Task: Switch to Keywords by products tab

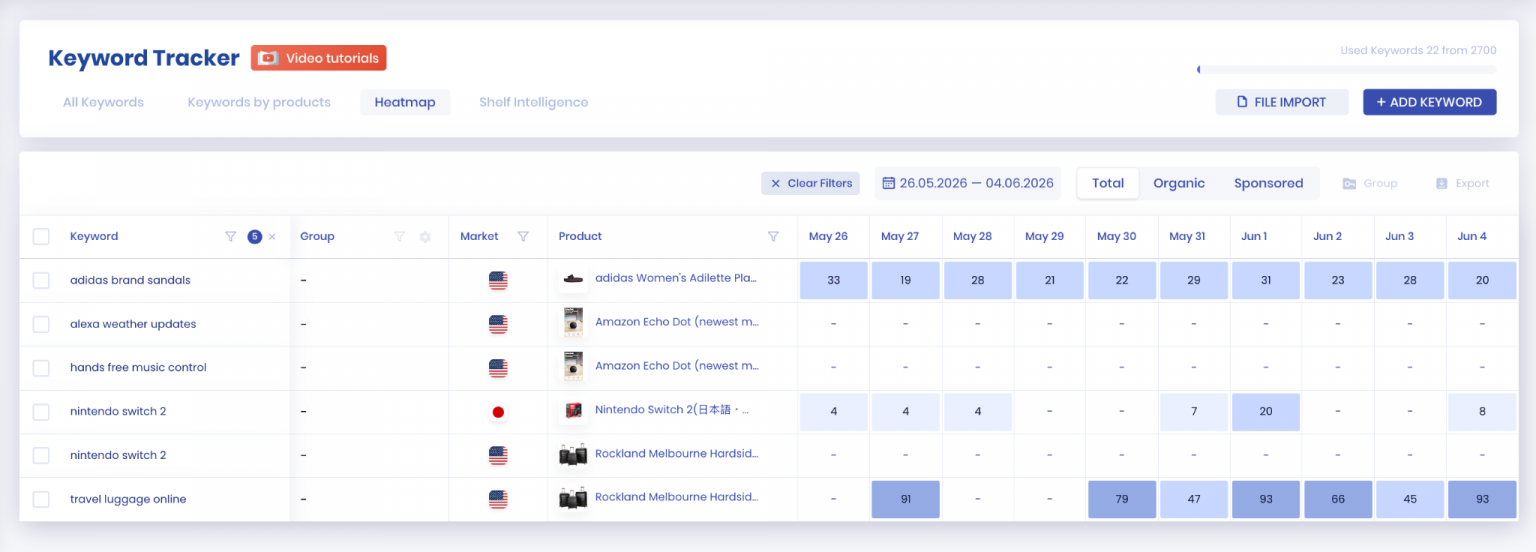Action: (x=259, y=102)
